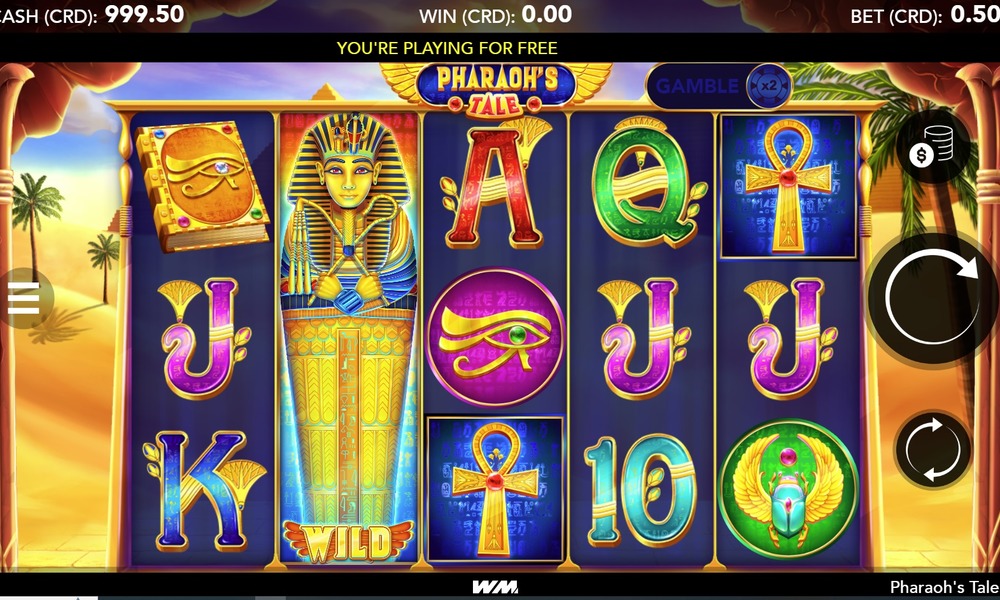The height and width of the screenshot is (600, 1000).
Task: Select the golden book symbol
Action: coord(202,186)
